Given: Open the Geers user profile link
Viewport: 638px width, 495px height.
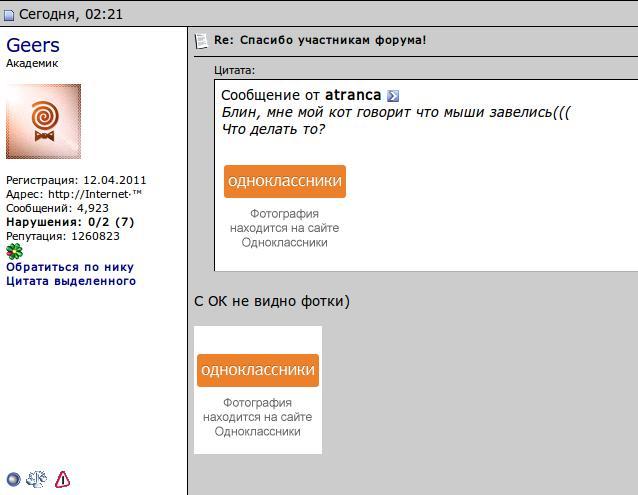Looking at the screenshot, I should click(x=33, y=45).
